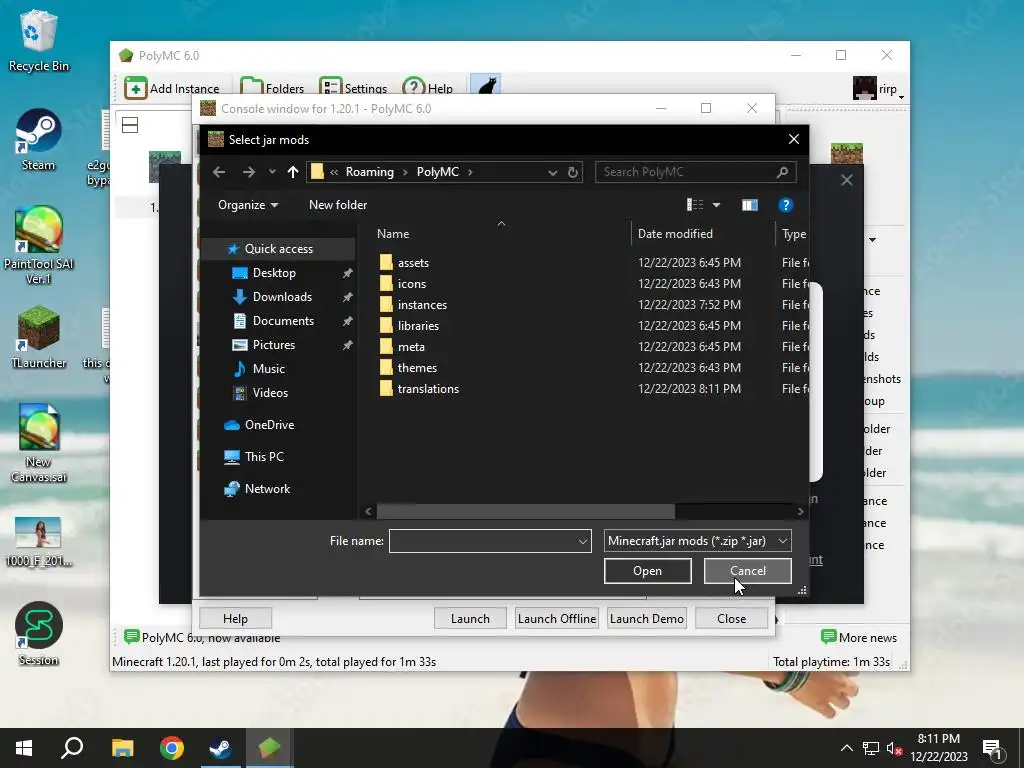The width and height of the screenshot is (1024, 768).
Task: Open Network in the navigation pane
Action: coord(267,488)
